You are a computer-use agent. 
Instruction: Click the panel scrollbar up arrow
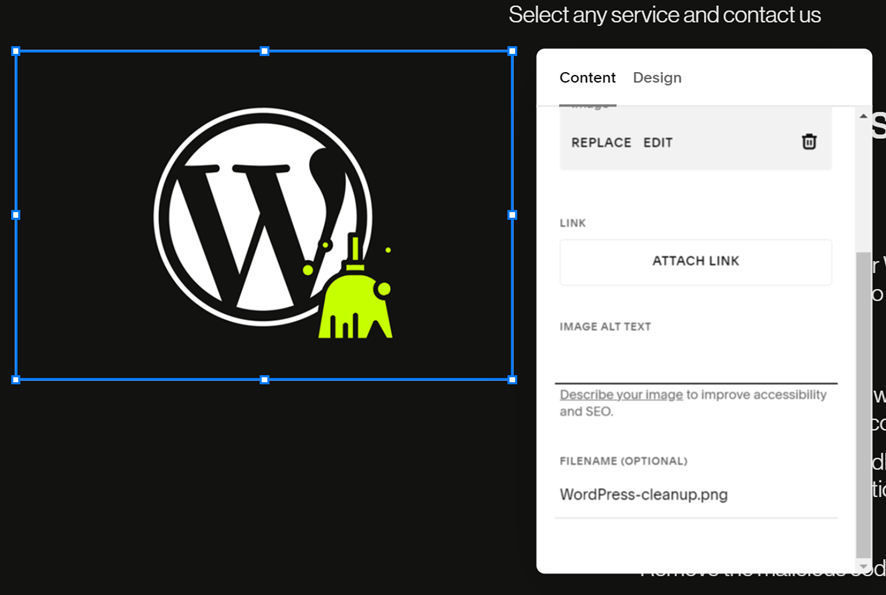pos(863,116)
